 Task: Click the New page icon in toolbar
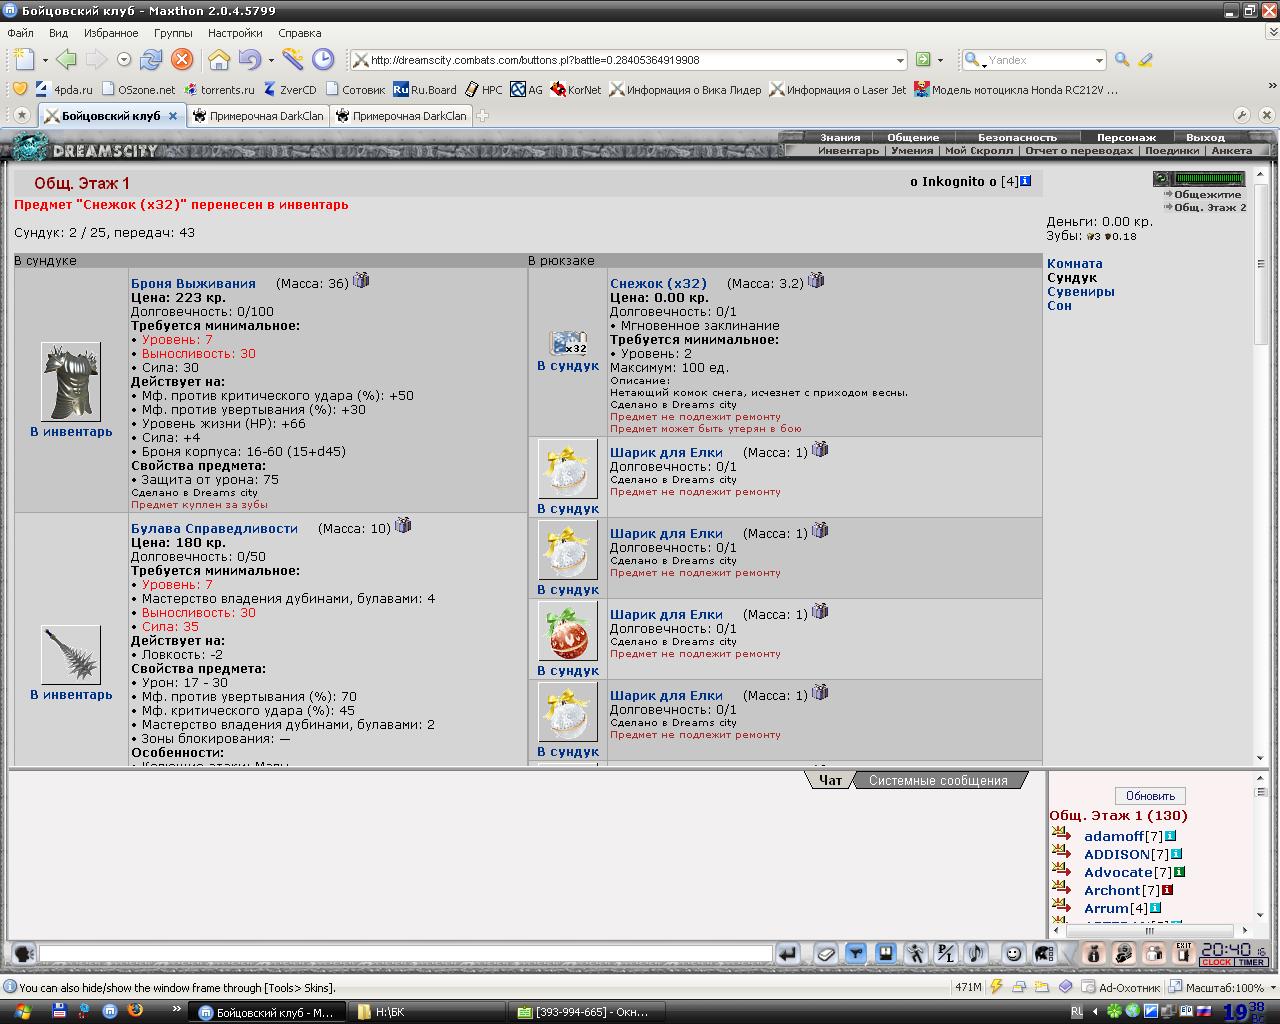pyautogui.click(x=24, y=60)
